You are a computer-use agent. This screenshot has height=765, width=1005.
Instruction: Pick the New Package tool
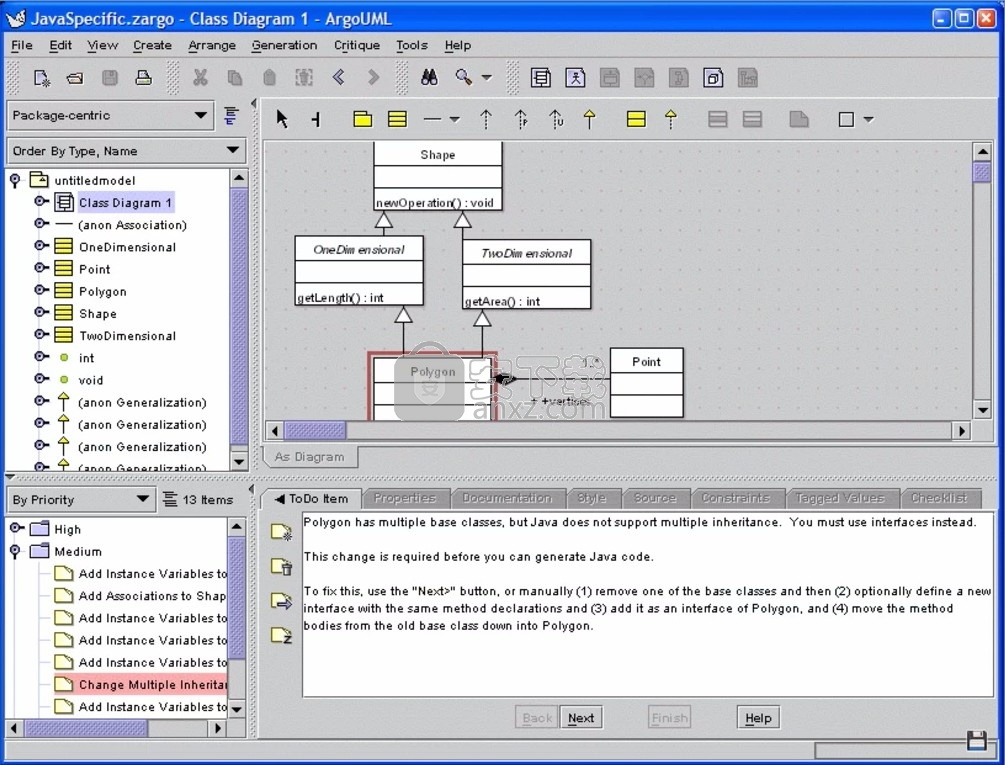click(x=362, y=120)
